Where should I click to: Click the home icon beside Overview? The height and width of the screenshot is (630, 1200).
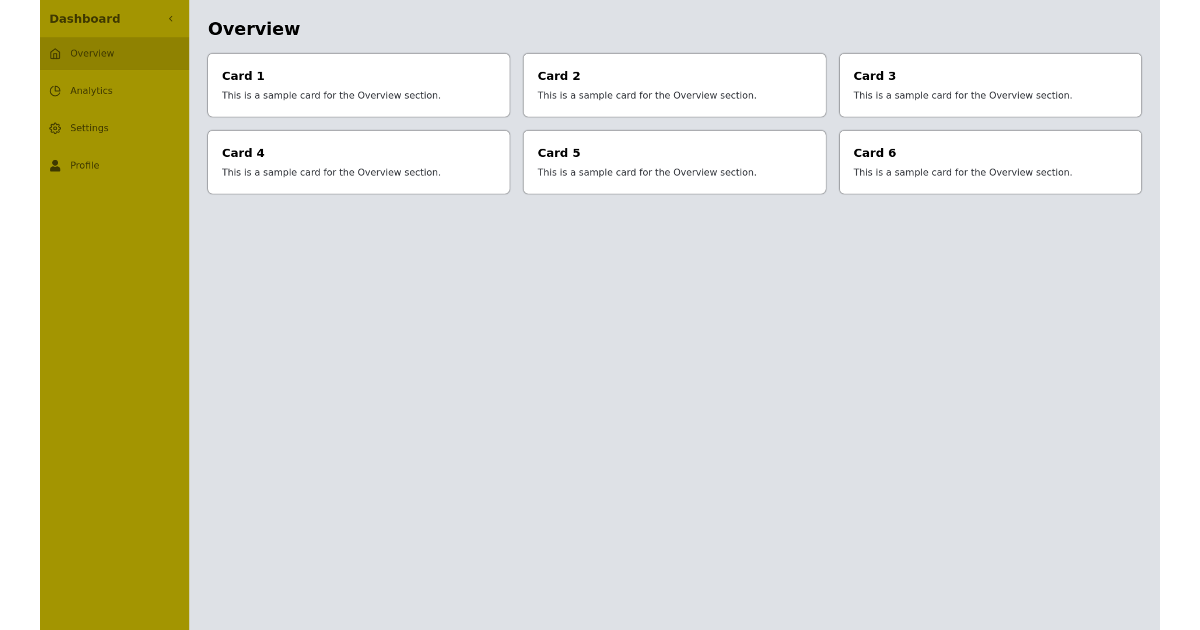pos(55,53)
